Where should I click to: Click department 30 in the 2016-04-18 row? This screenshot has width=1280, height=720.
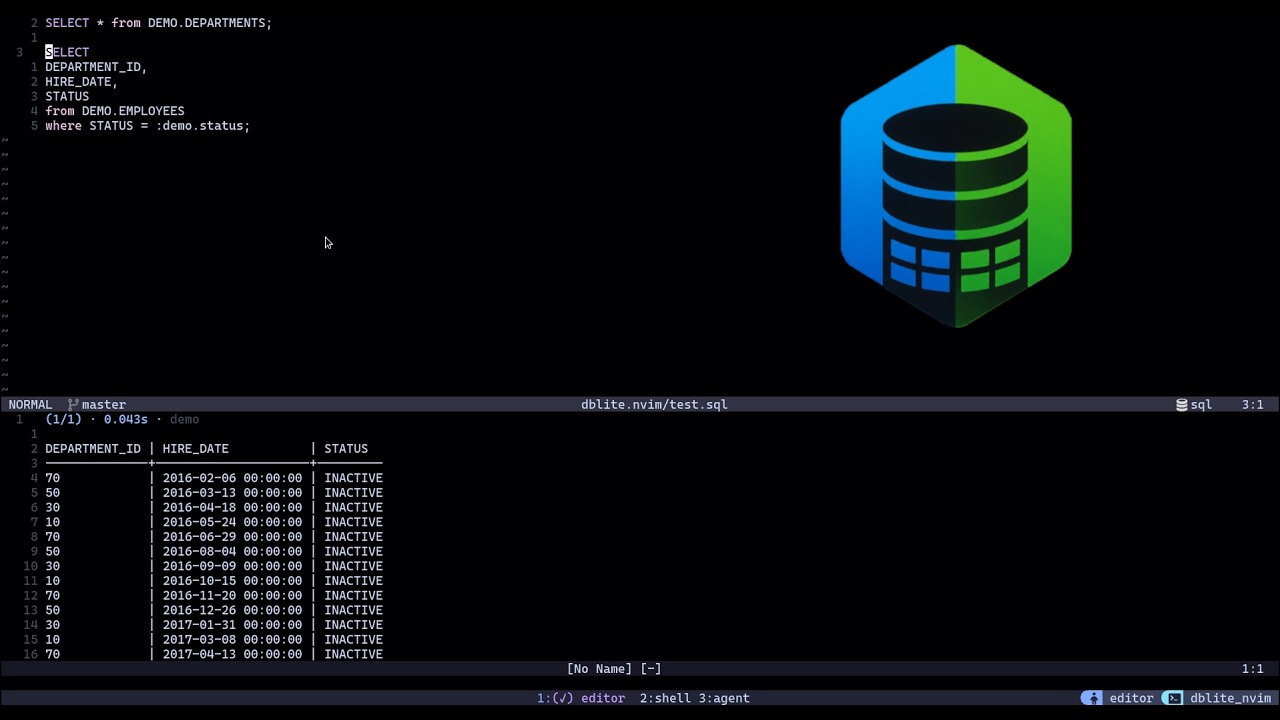(52, 507)
